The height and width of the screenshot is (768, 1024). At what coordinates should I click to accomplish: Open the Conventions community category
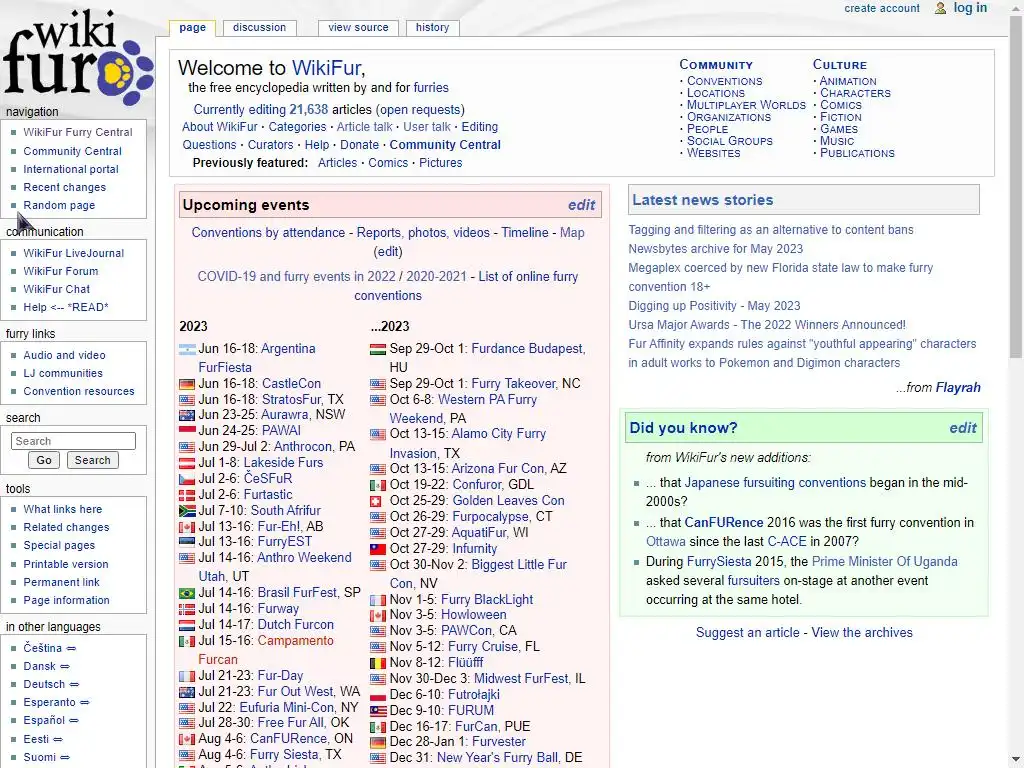(x=724, y=81)
